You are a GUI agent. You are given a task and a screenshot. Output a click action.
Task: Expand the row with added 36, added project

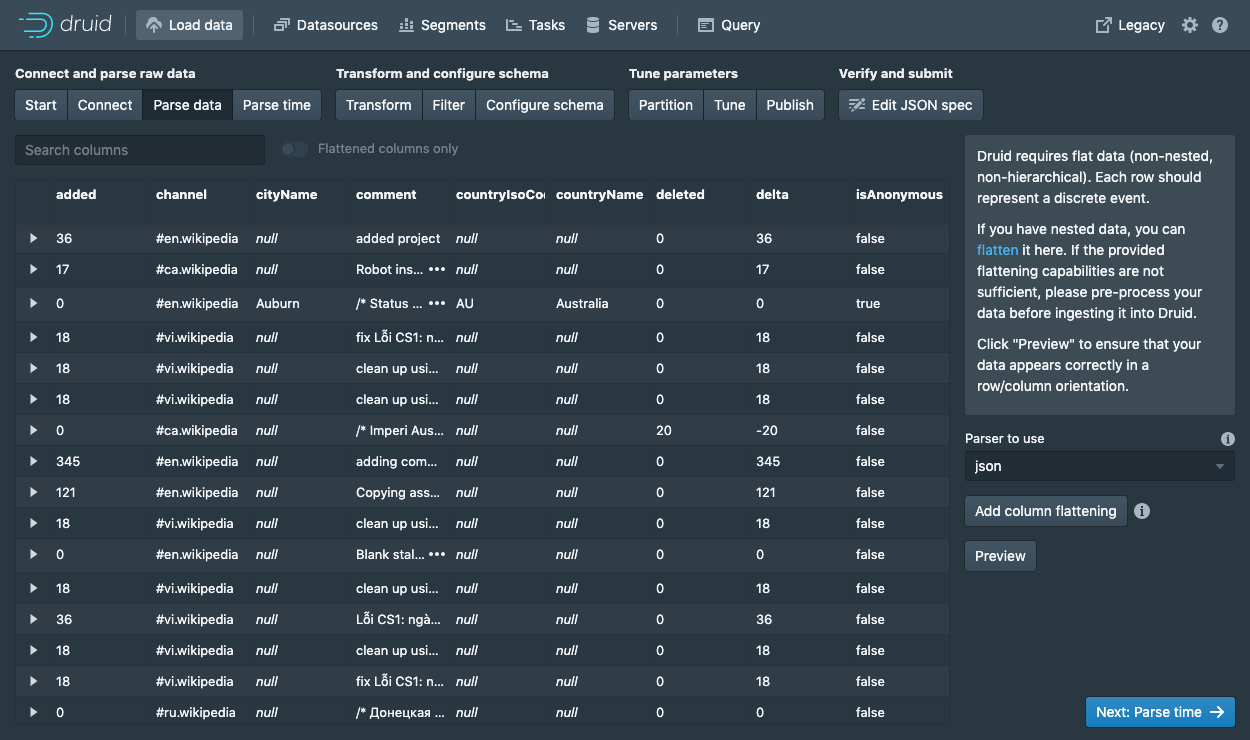coord(33,239)
